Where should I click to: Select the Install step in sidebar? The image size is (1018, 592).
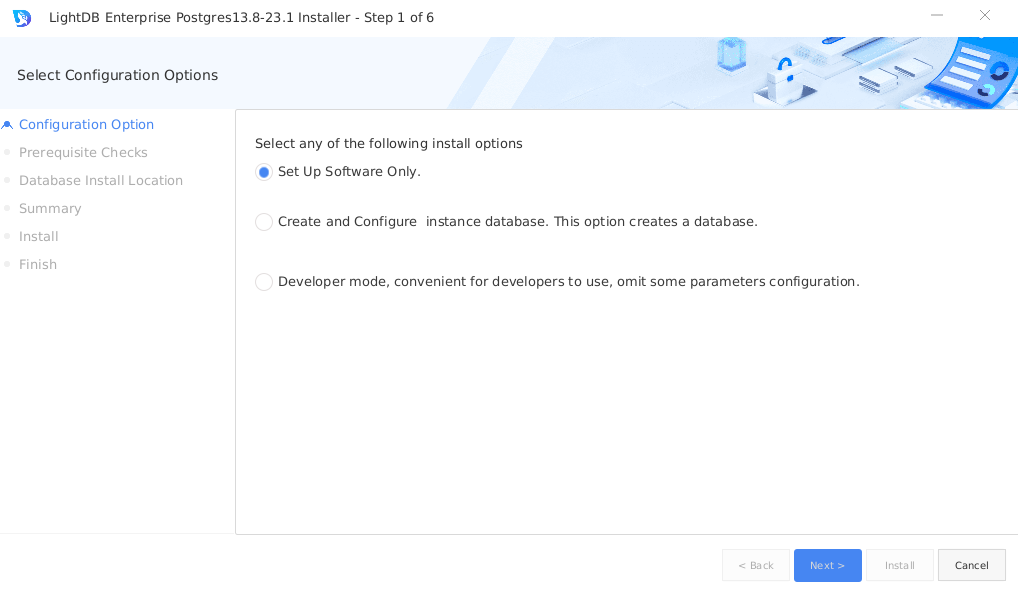38,236
